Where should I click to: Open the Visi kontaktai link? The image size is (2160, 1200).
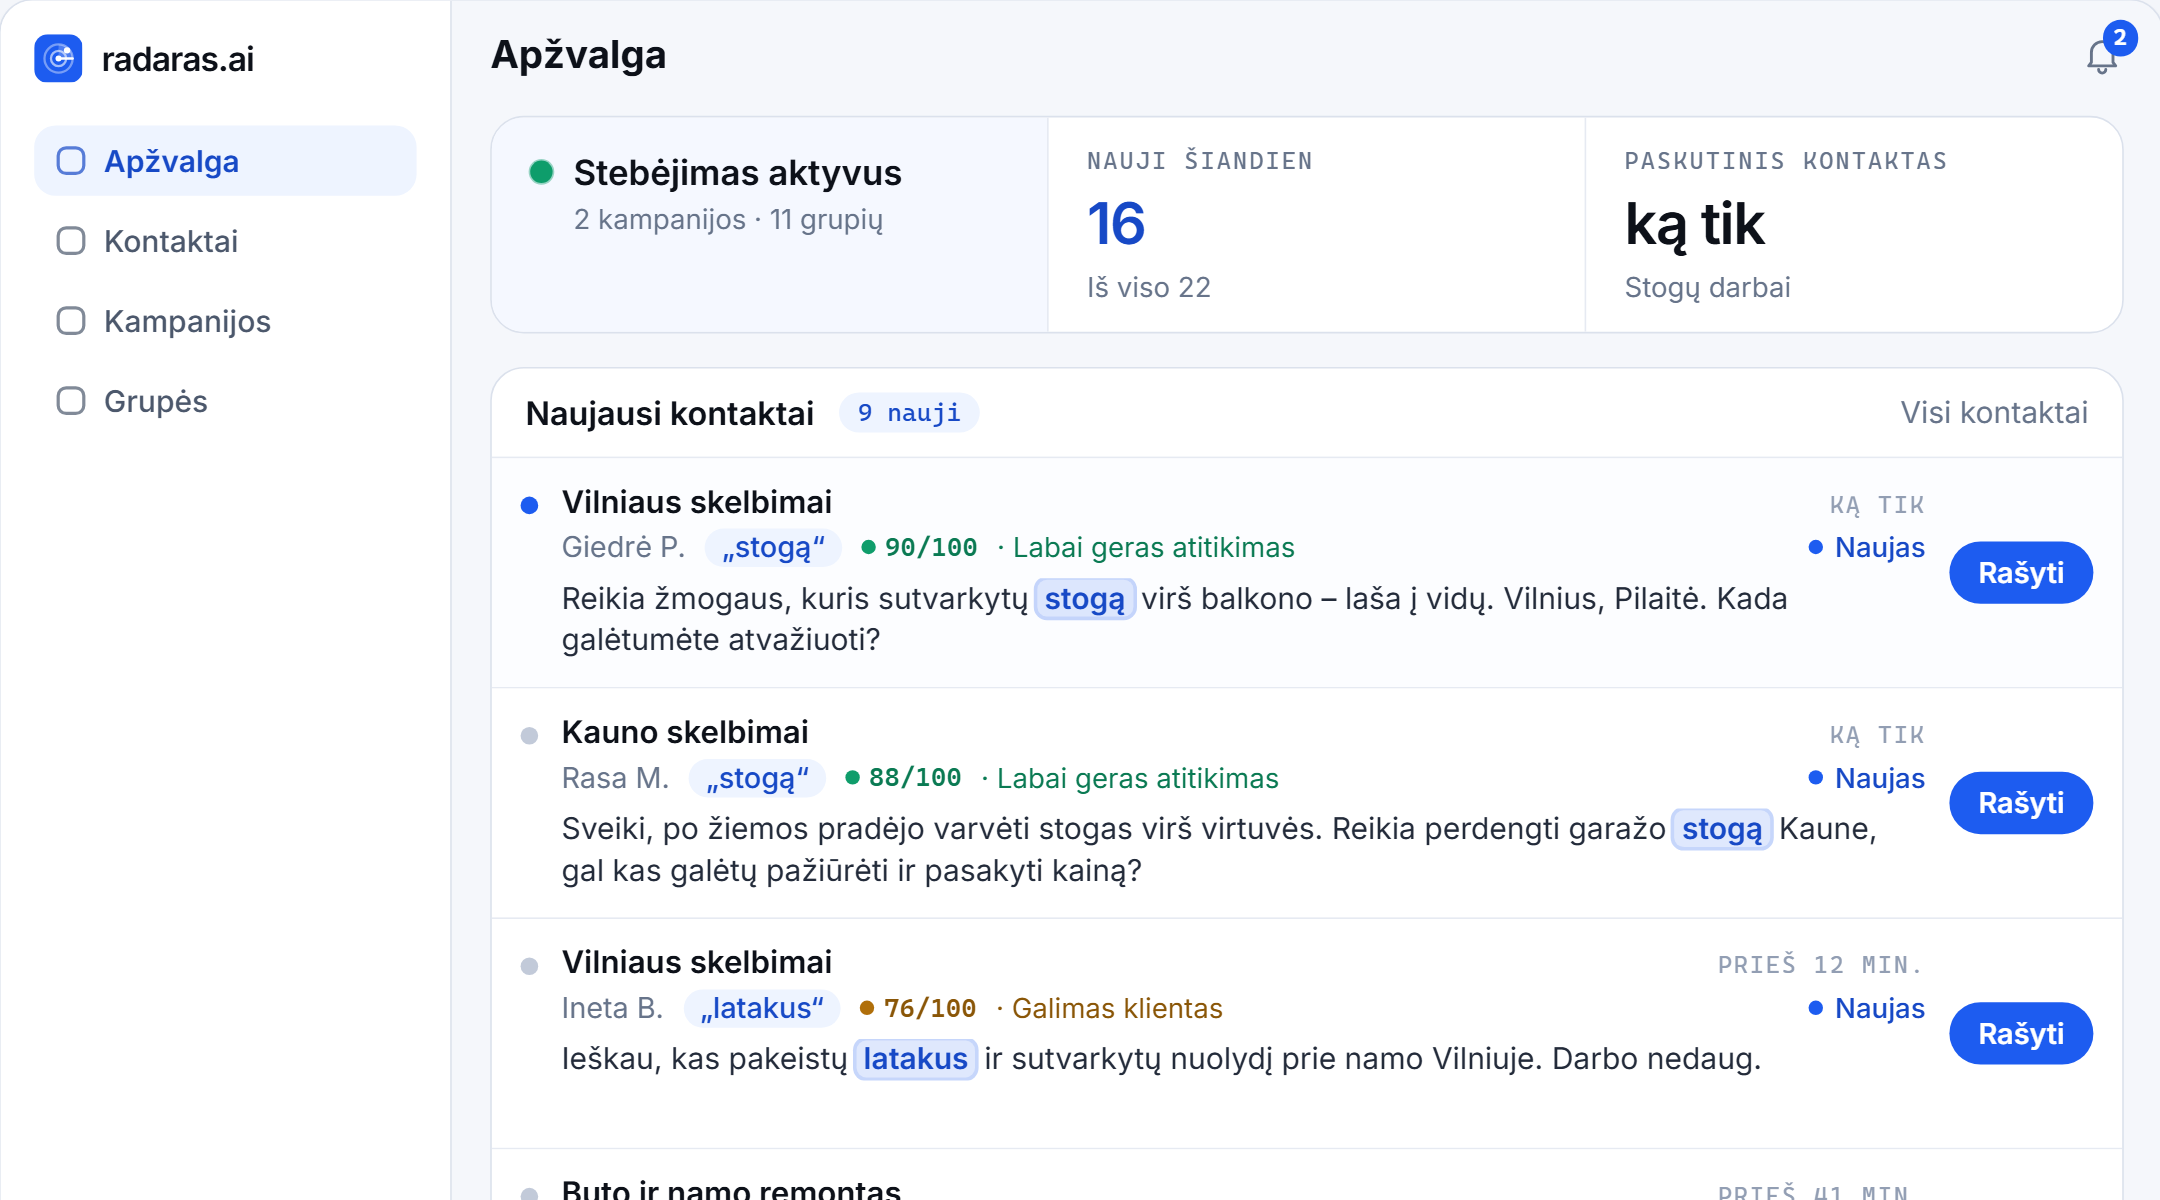click(1994, 412)
